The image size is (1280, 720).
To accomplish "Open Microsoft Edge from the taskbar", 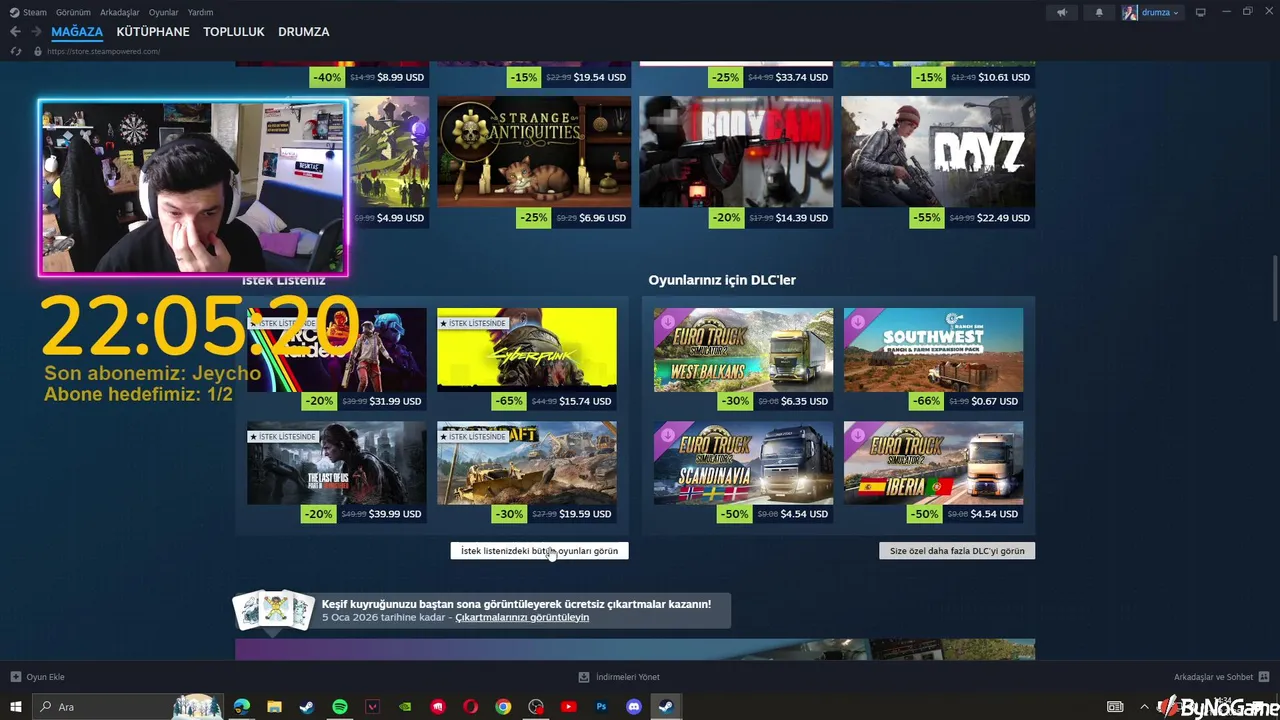I will (242, 707).
